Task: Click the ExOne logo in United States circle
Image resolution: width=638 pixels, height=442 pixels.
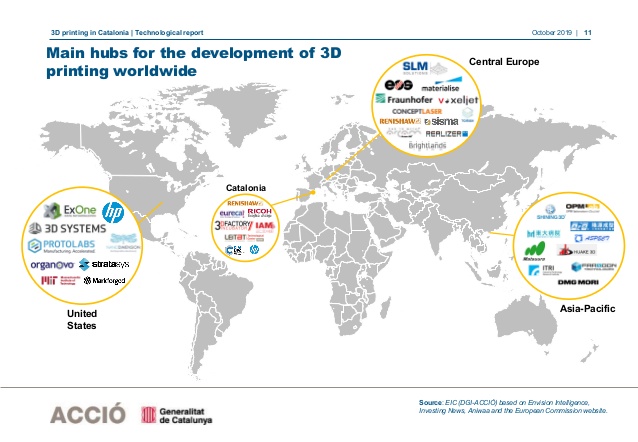Action: (x=70, y=210)
